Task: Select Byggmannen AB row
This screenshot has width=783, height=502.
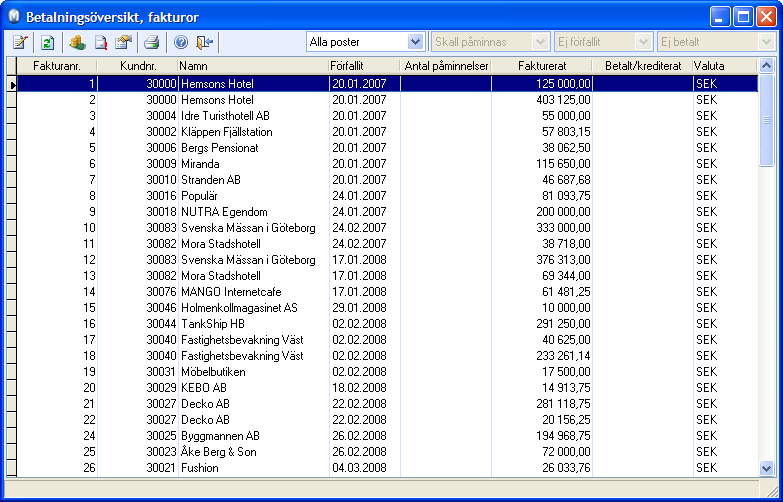Action: click(388, 436)
